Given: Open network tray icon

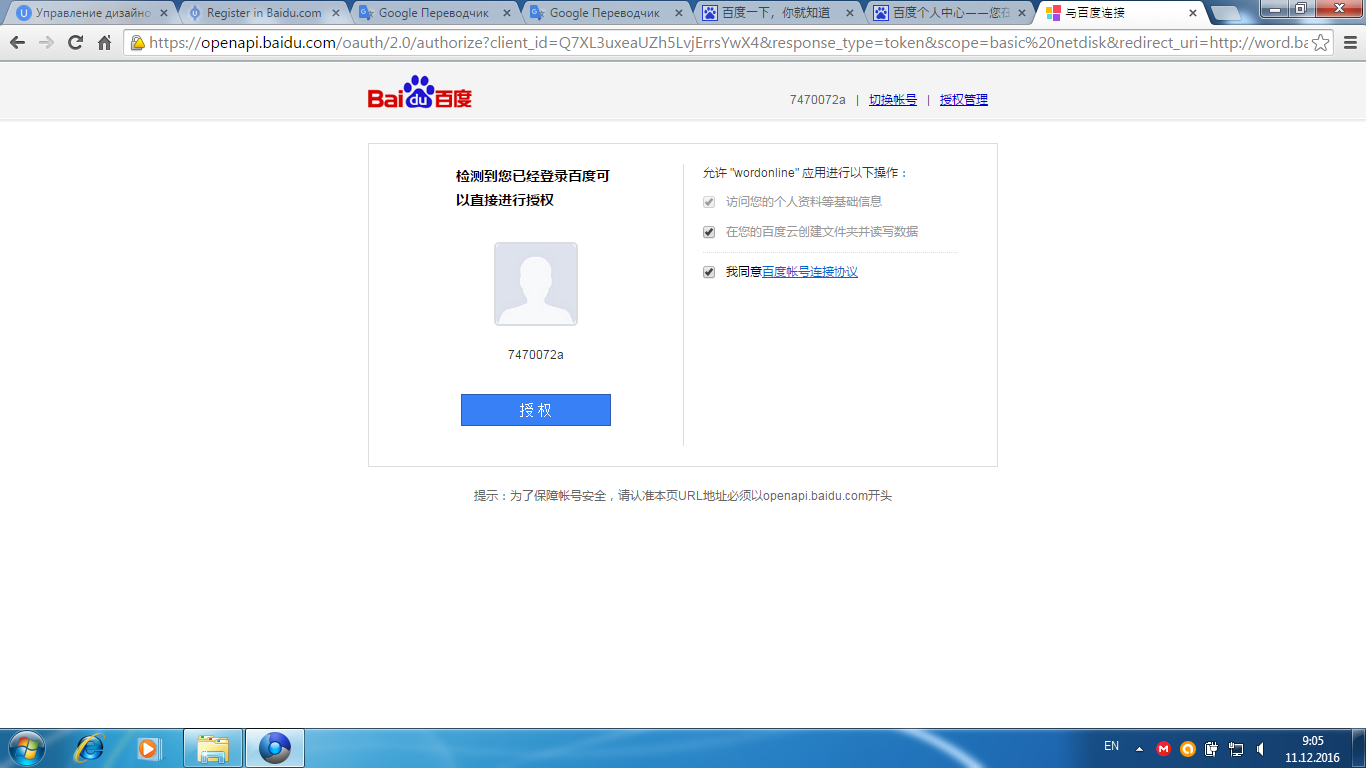Looking at the screenshot, I should [1236, 748].
